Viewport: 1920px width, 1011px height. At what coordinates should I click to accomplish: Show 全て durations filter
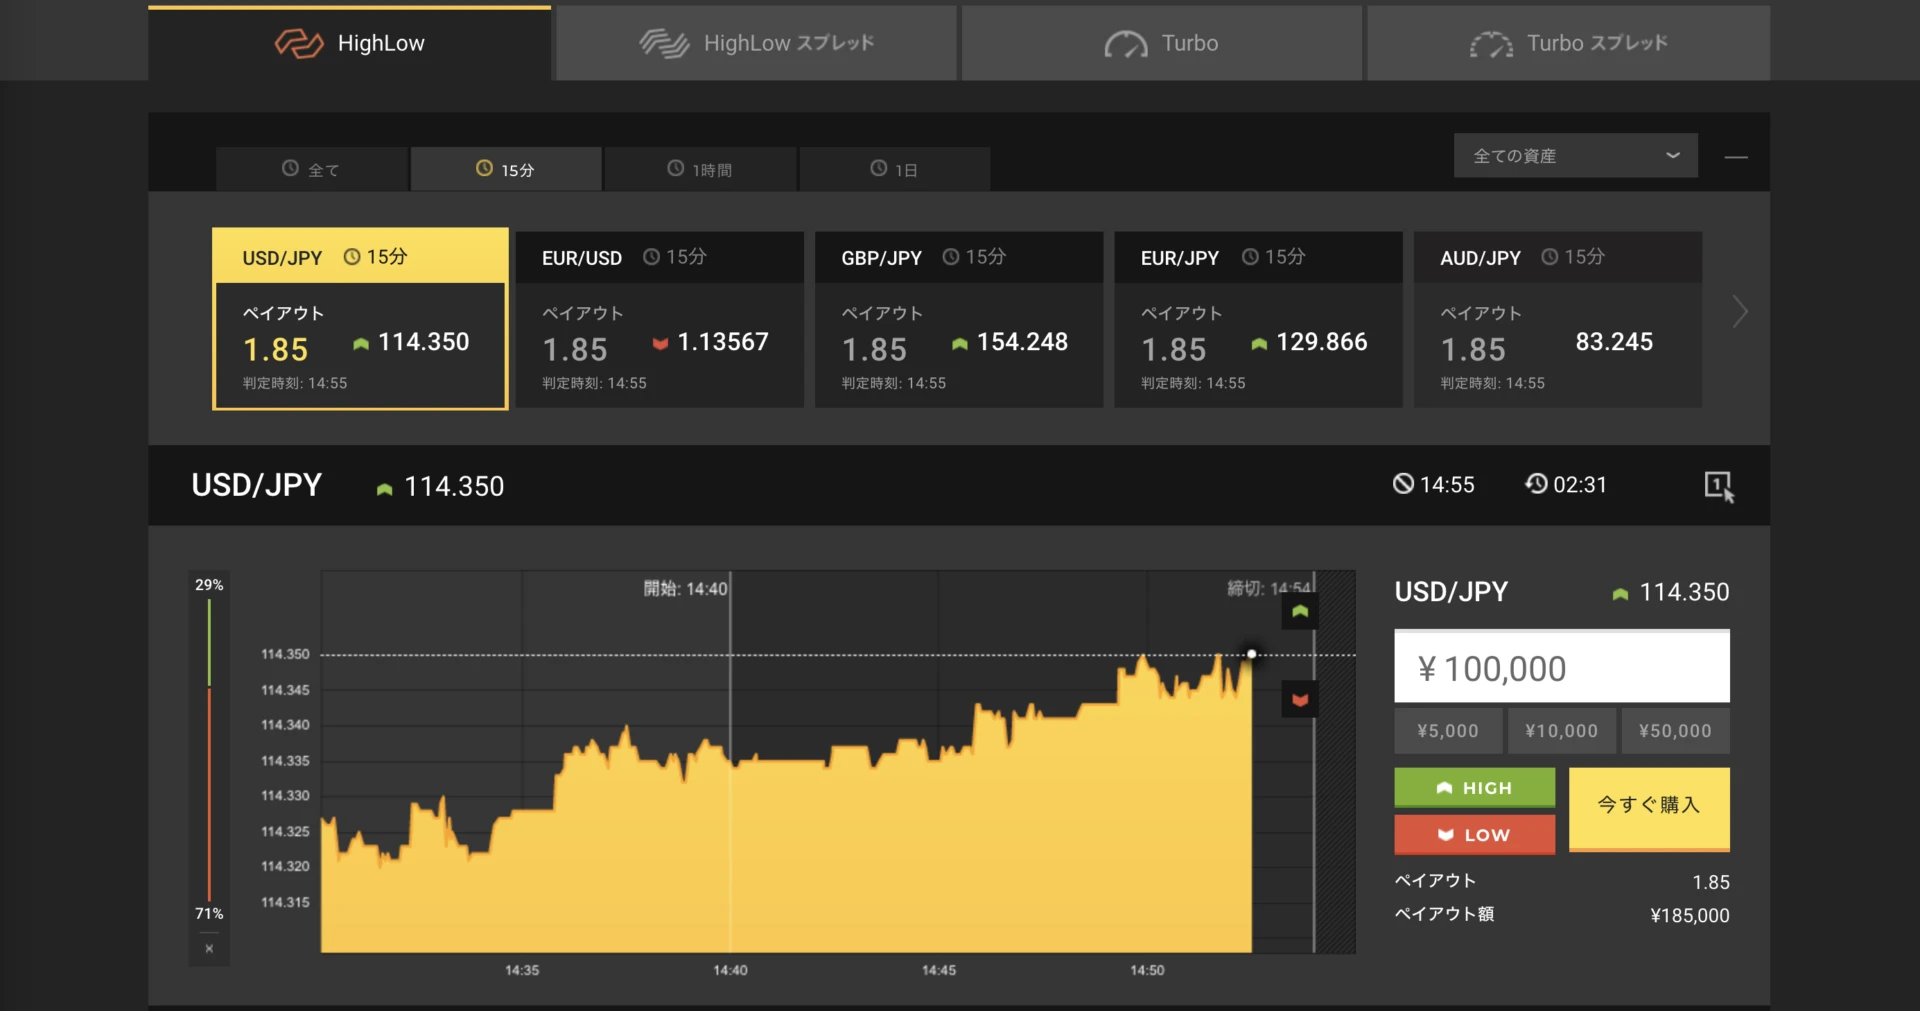point(311,170)
